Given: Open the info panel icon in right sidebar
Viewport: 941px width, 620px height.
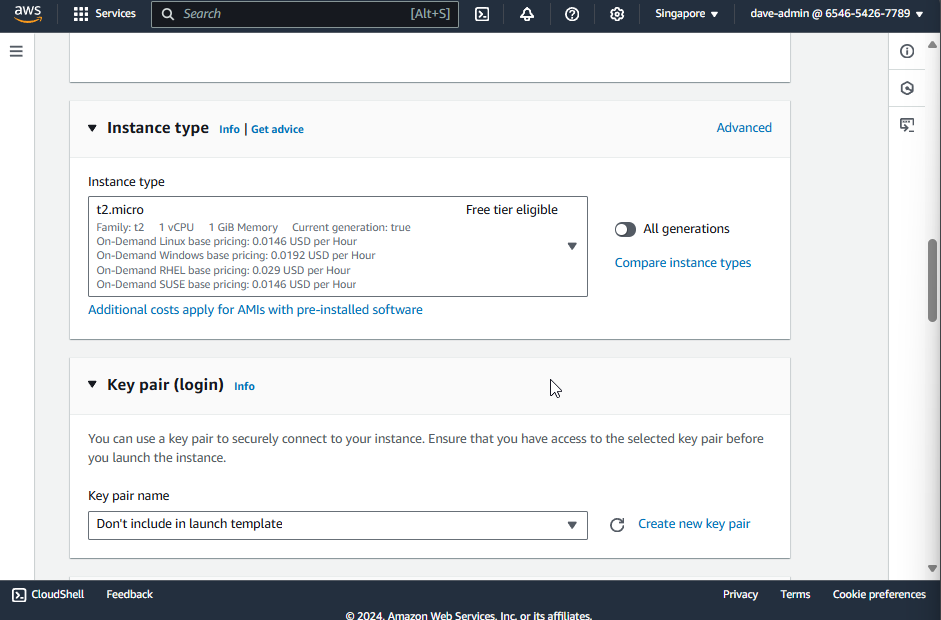Looking at the screenshot, I should click(x=907, y=51).
